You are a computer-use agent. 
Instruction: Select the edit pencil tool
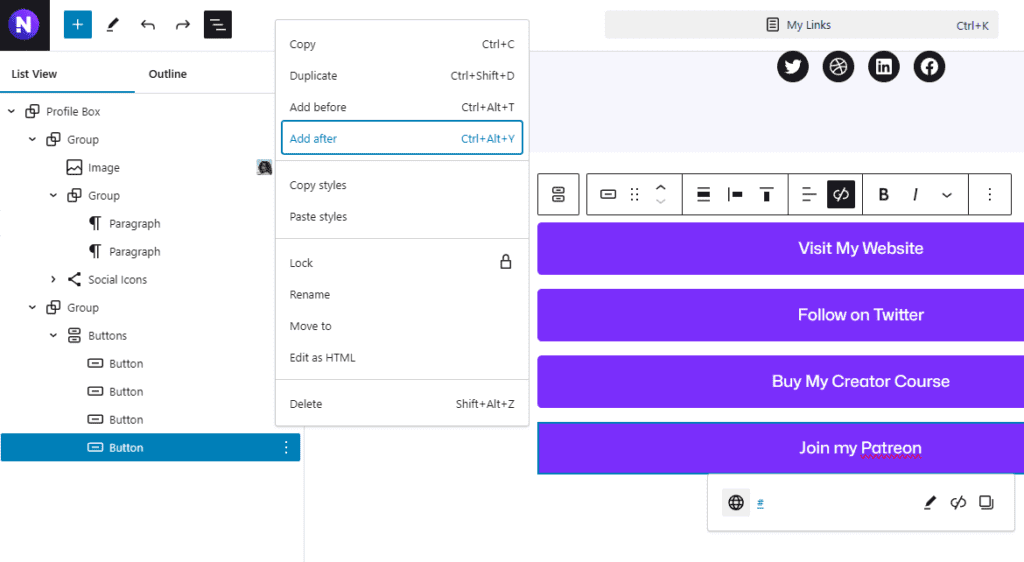pyautogui.click(x=112, y=25)
